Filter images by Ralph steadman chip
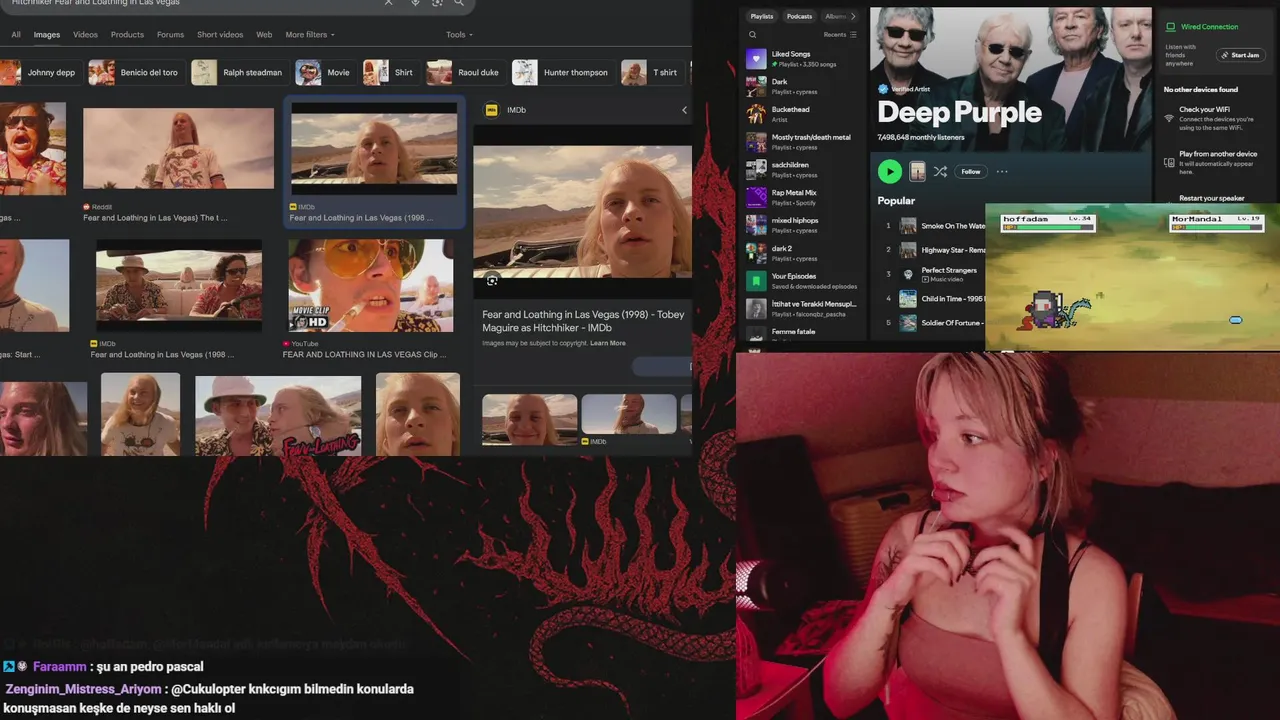The width and height of the screenshot is (1280, 720). [x=239, y=72]
